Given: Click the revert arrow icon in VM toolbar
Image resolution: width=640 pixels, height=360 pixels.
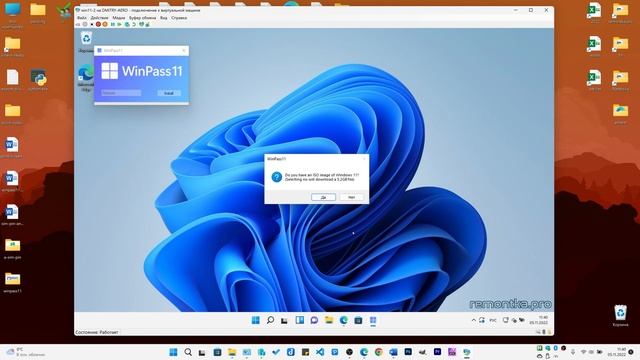Looking at the screenshot, I should tap(134, 24).
